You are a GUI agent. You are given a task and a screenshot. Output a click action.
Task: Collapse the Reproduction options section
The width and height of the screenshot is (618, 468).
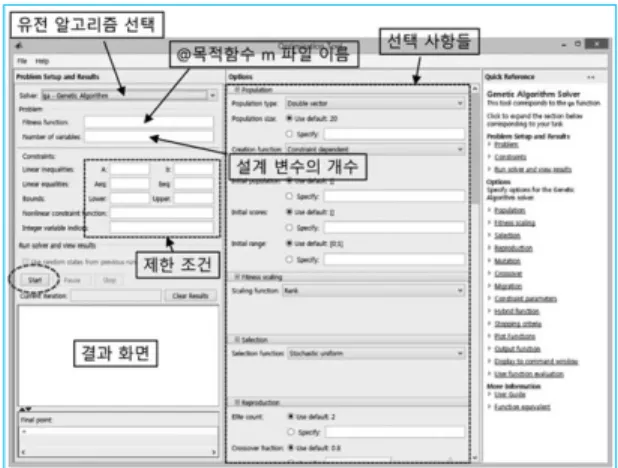click(x=237, y=402)
